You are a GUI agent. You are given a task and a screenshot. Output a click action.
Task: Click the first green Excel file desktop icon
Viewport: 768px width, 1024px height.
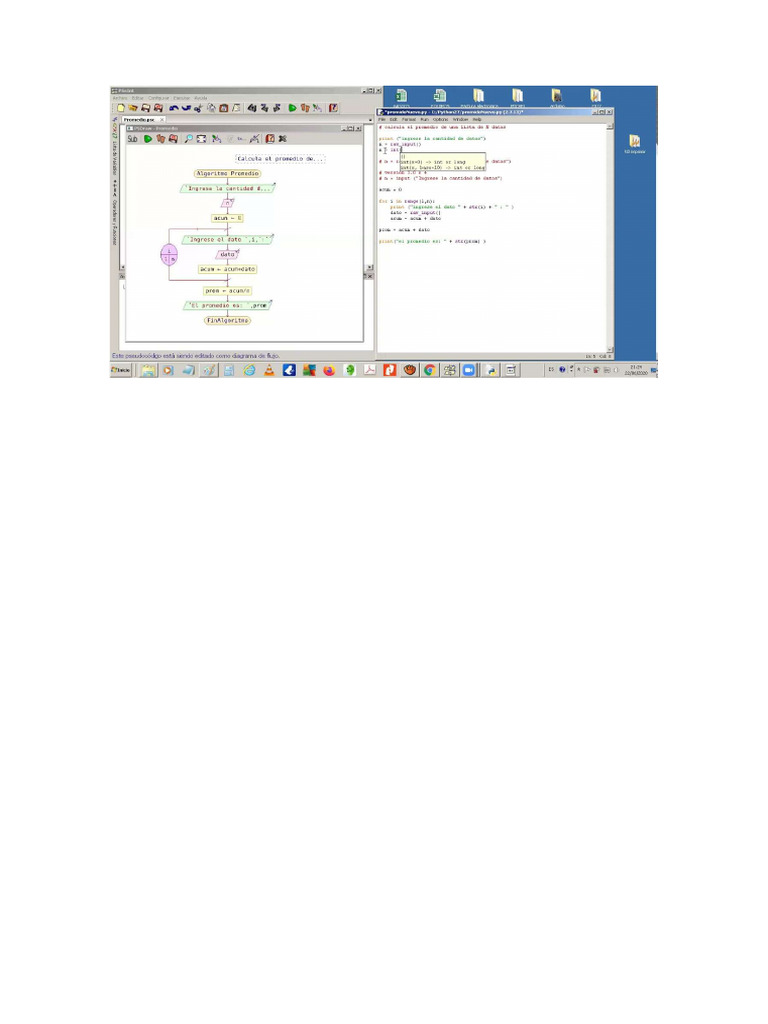click(x=401, y=97)
